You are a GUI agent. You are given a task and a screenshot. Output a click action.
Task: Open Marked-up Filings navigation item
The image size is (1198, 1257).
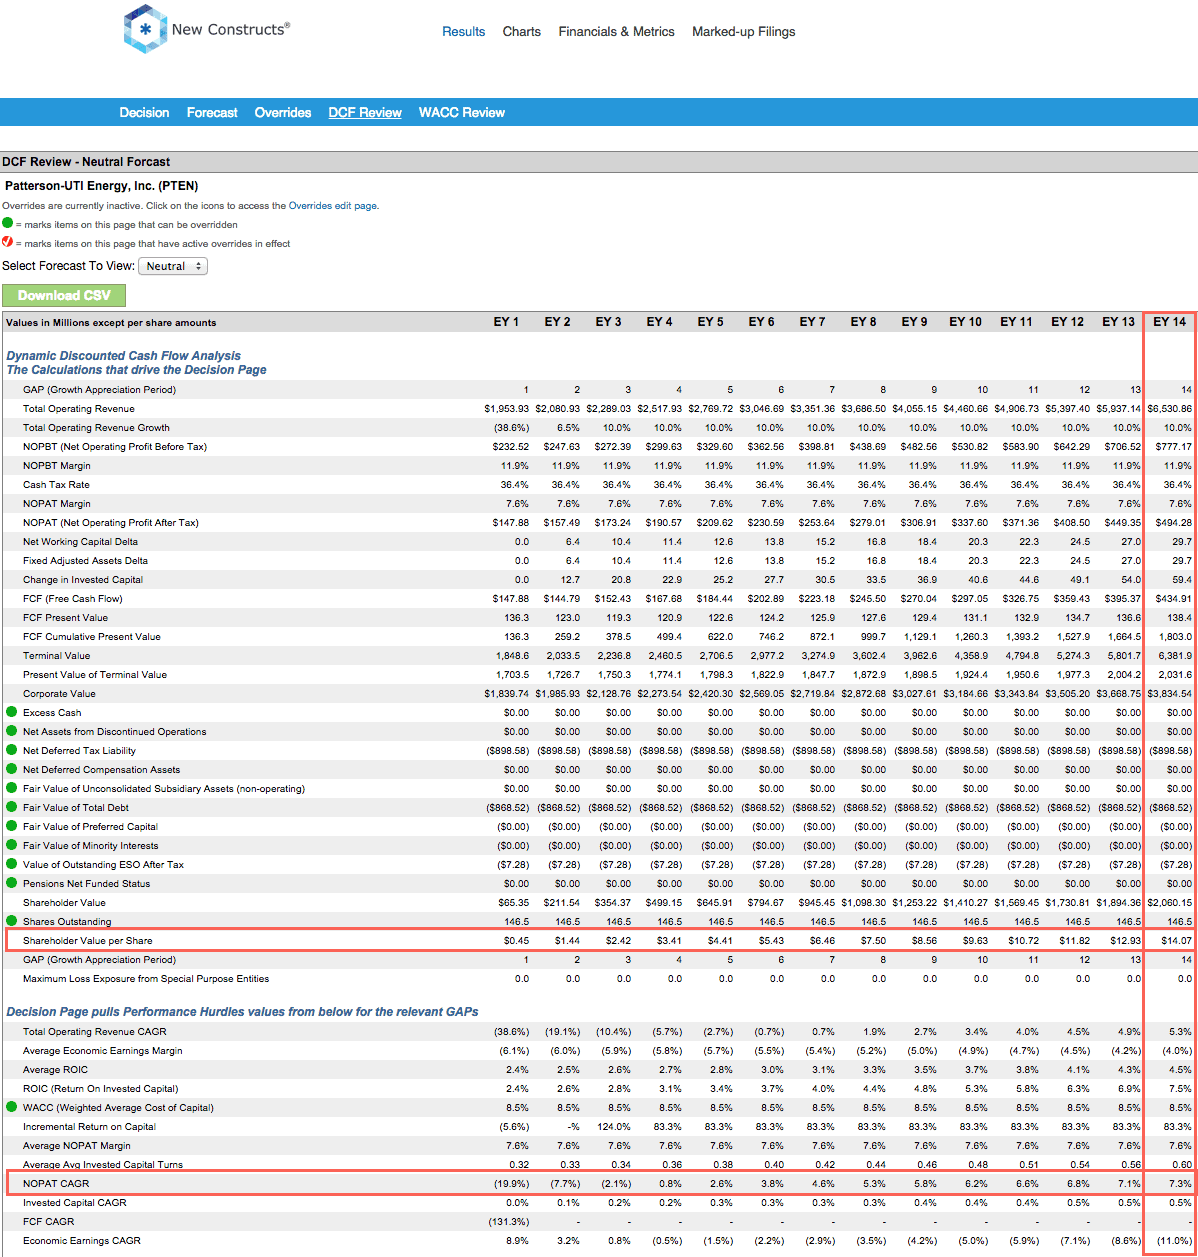click(x=744, y=32)
